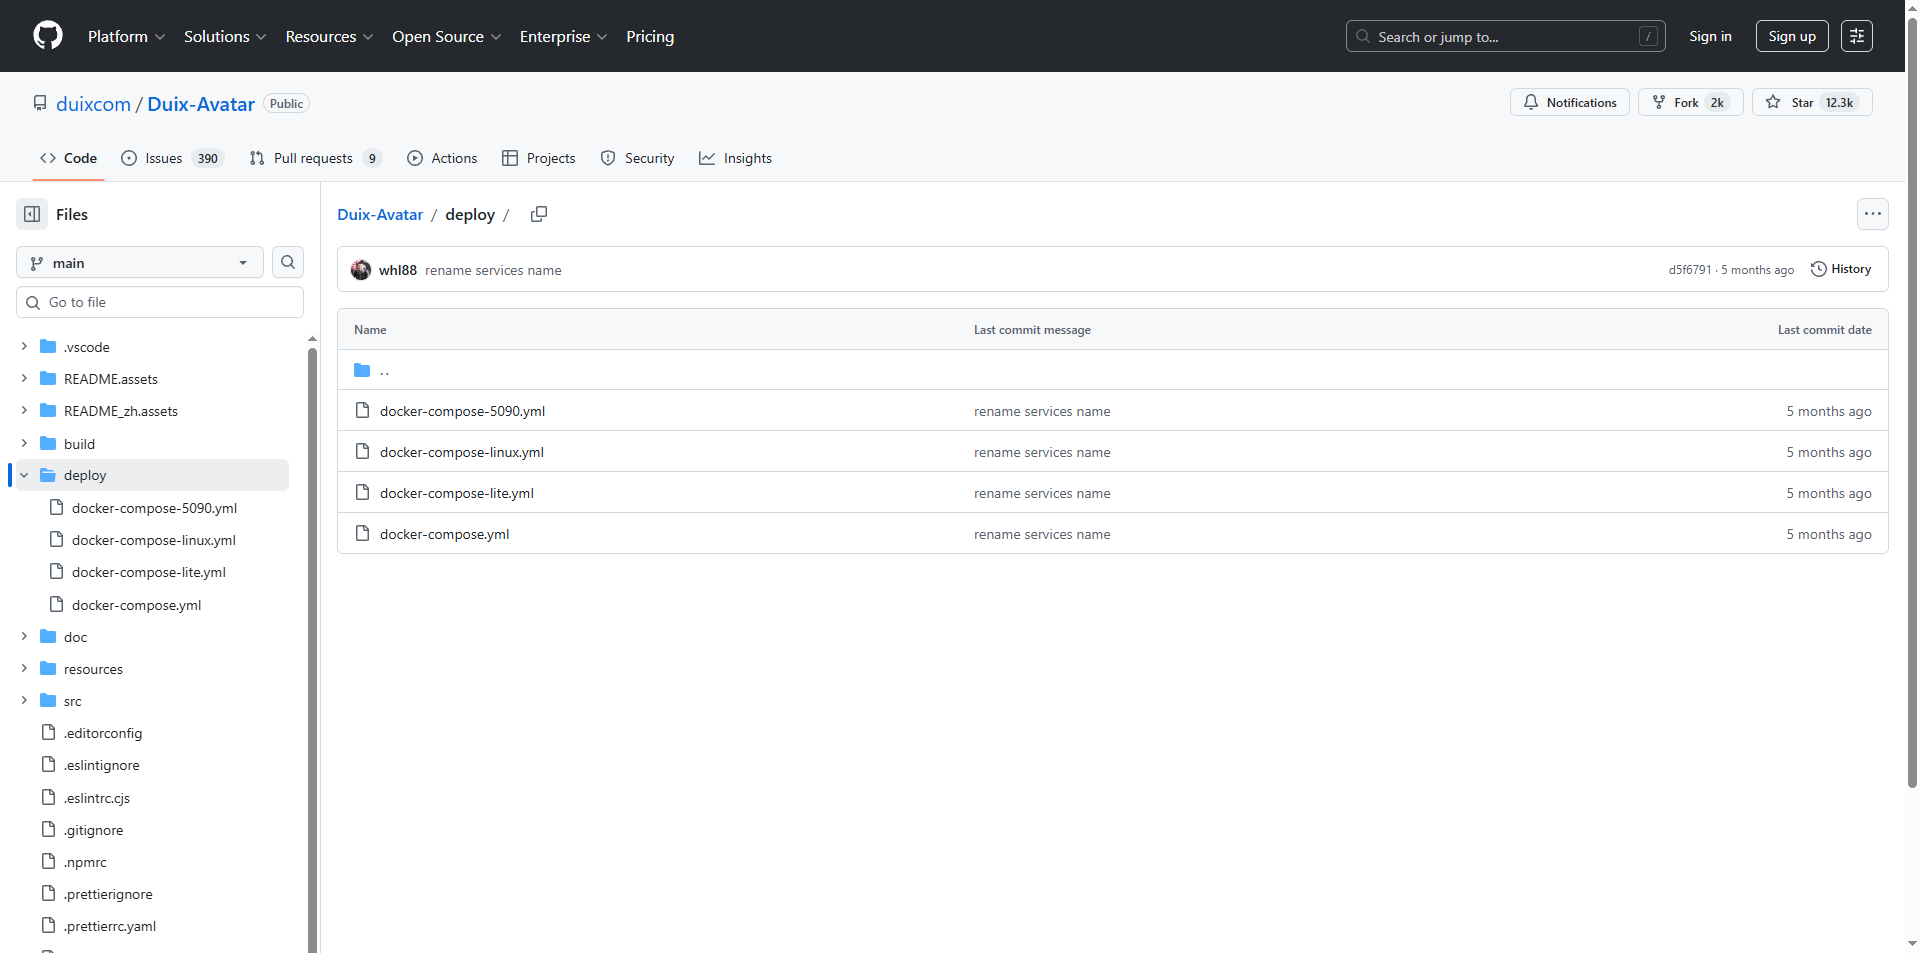Click the .npmrc file icon in the tree
This screenshot has width=1920, height=953.
click(48, 861)
